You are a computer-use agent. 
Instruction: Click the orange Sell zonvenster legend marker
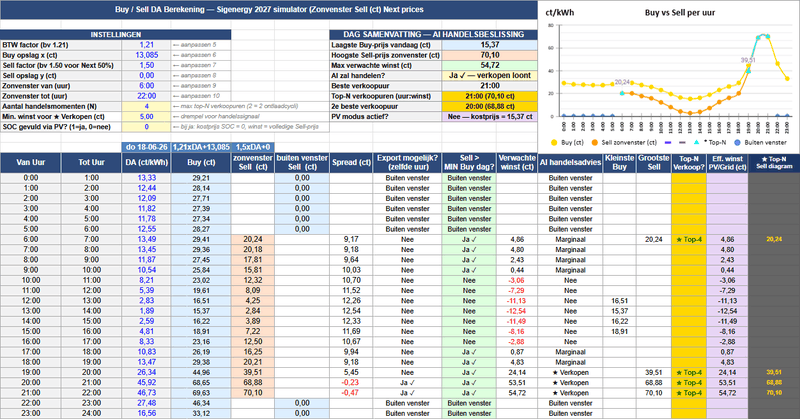coord(594,143)
